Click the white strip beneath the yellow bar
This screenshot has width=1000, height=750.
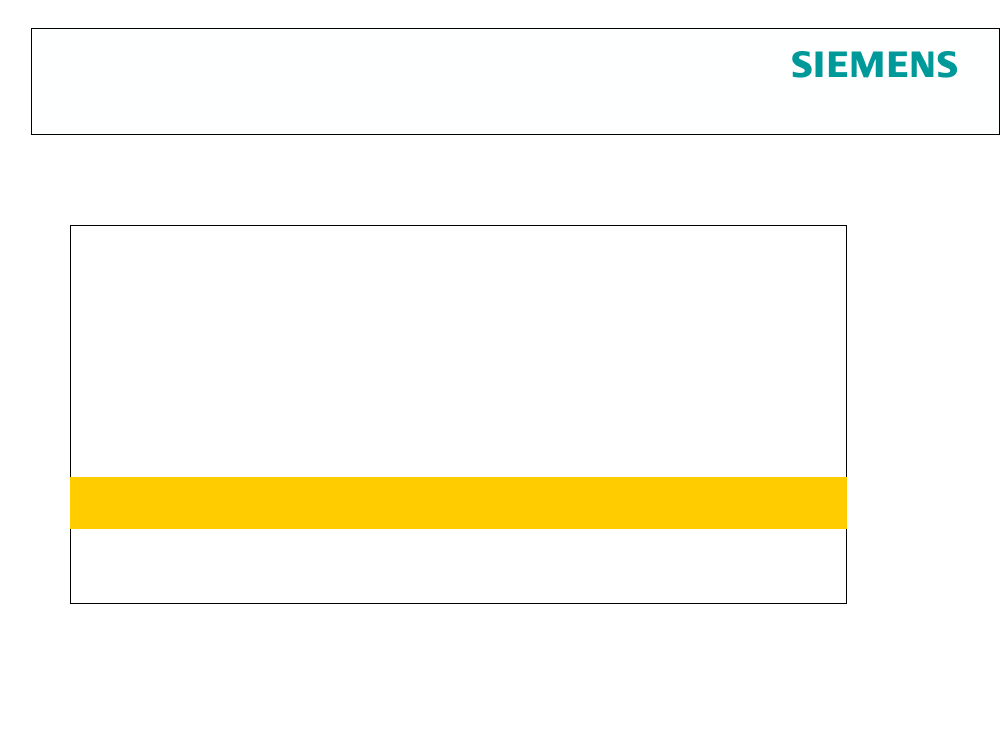(459, 566)
